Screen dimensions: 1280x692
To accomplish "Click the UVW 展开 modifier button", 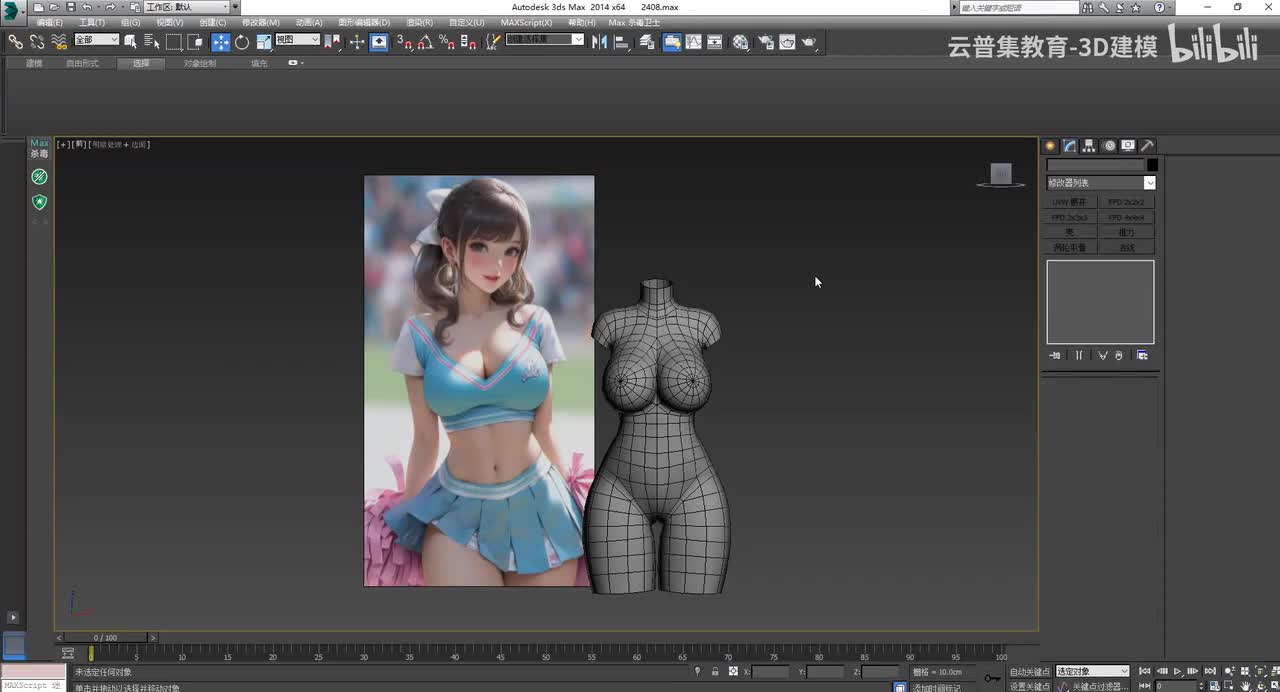I will click(x=1070, y=202).
